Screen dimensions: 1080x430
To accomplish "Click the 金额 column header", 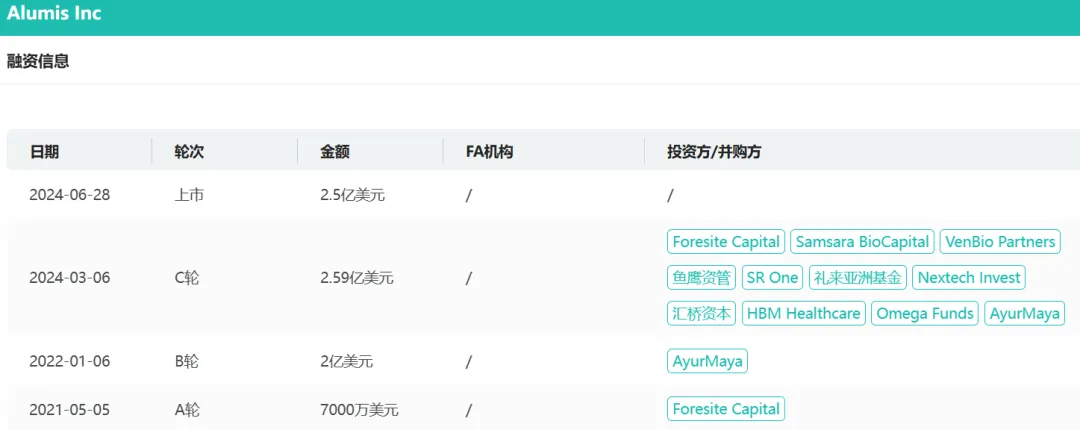I will coord(335,152).
